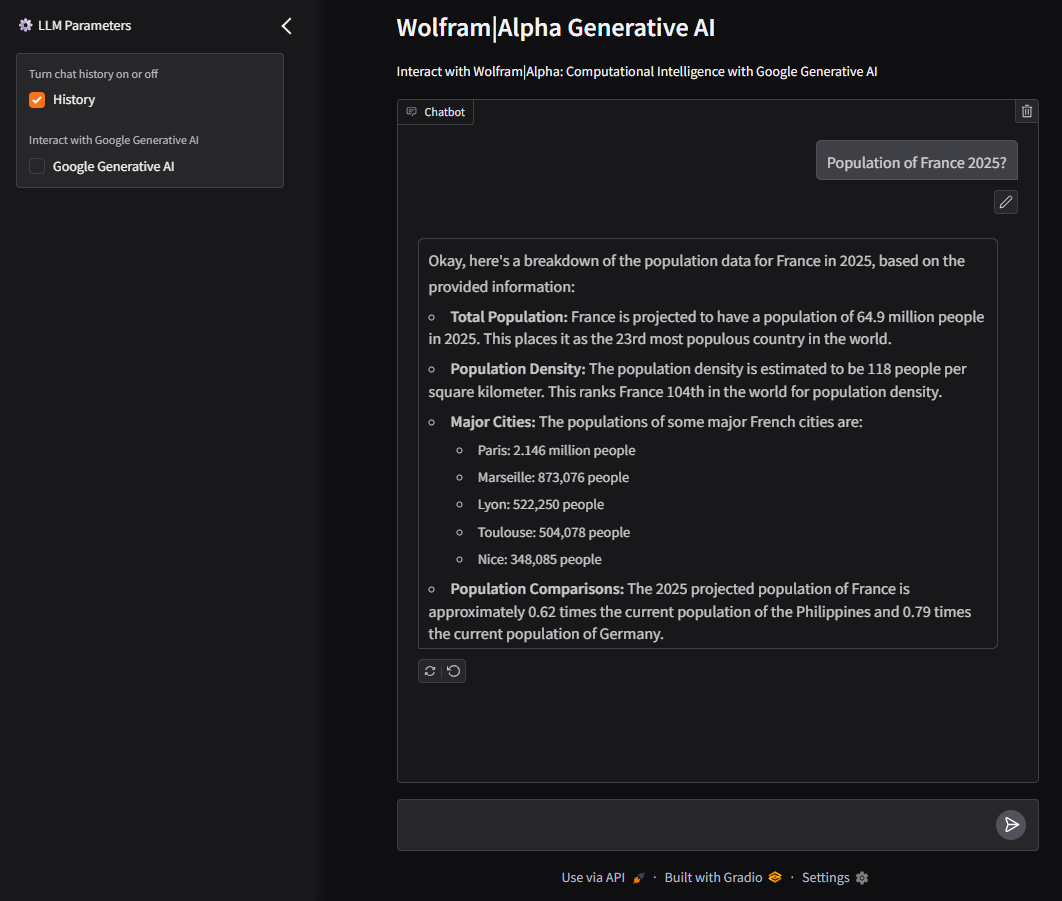The image size is (1062, 901).
Task: Click the "LLM Parameters" sidebar heading
Action: [84, 25]
